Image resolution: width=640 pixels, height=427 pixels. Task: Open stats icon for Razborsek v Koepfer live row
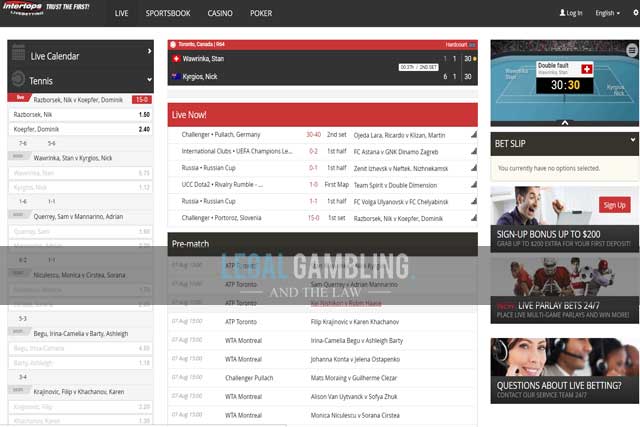(x=473, y=218)
